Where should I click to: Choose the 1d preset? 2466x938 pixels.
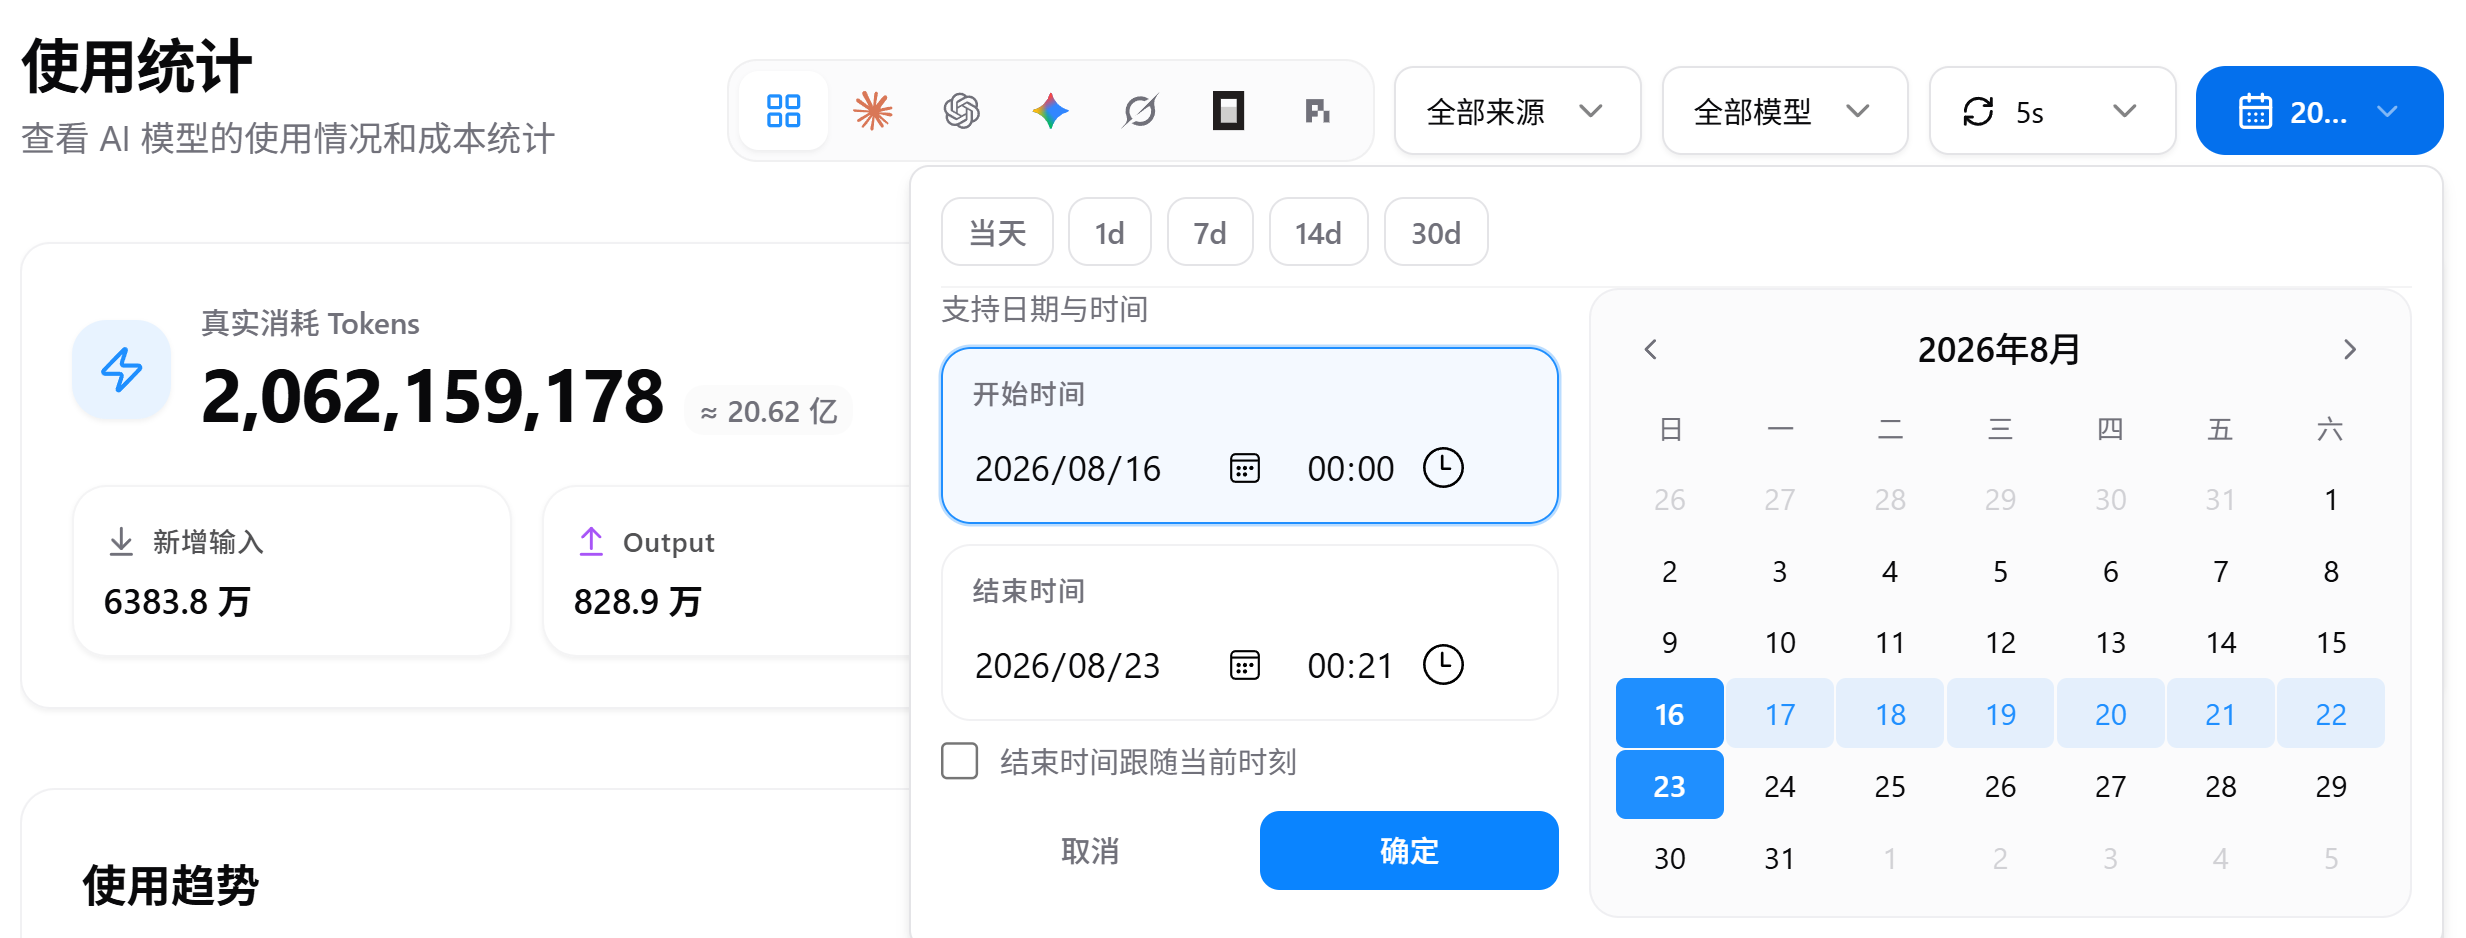(1109, 233)
